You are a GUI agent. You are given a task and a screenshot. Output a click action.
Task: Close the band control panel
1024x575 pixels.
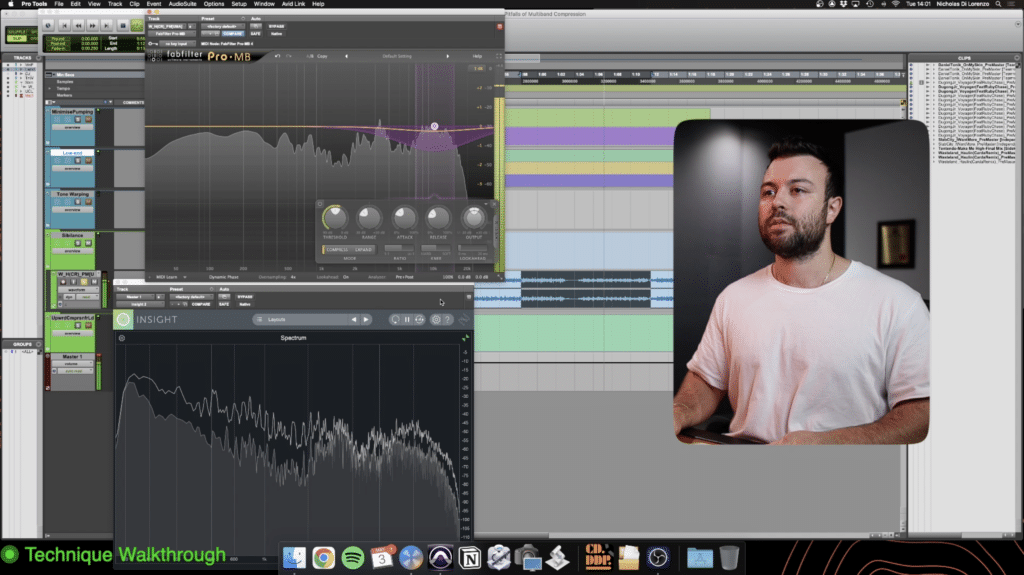click(x=494, y=204)
